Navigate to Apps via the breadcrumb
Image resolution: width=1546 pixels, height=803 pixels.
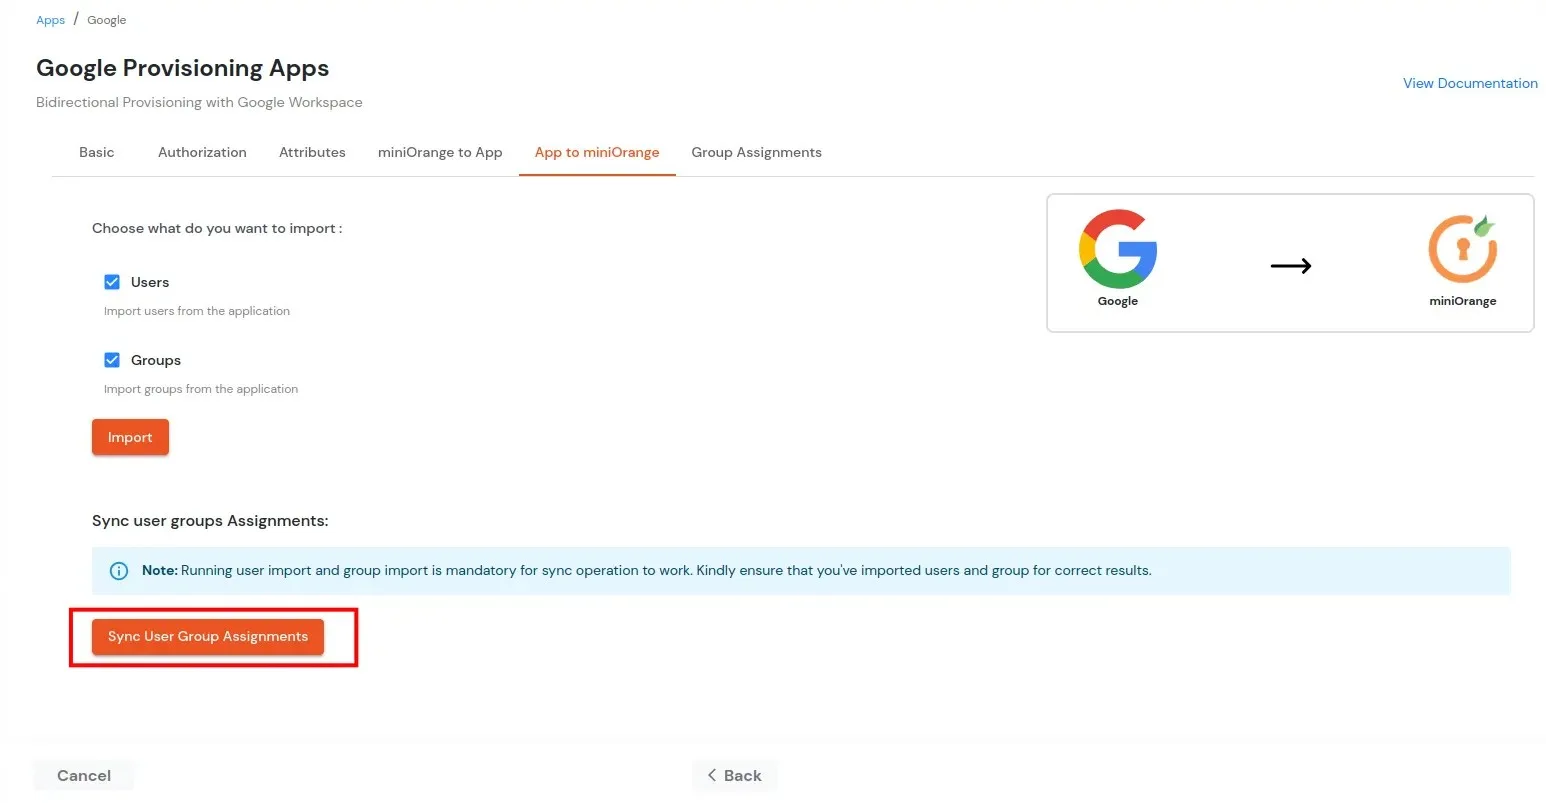[x=50, y=19]
